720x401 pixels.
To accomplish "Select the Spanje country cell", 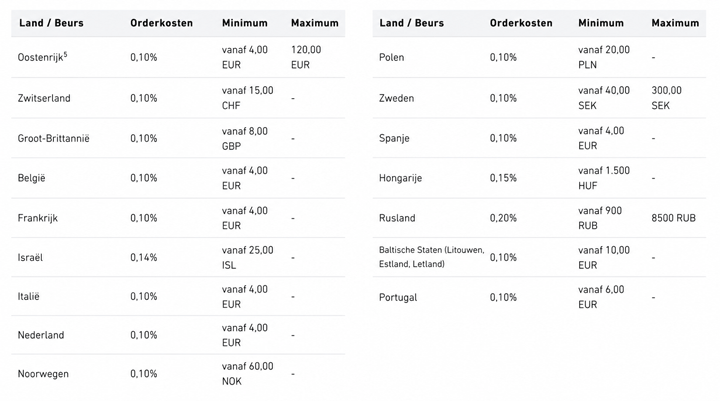I will (x=394, y=138).
